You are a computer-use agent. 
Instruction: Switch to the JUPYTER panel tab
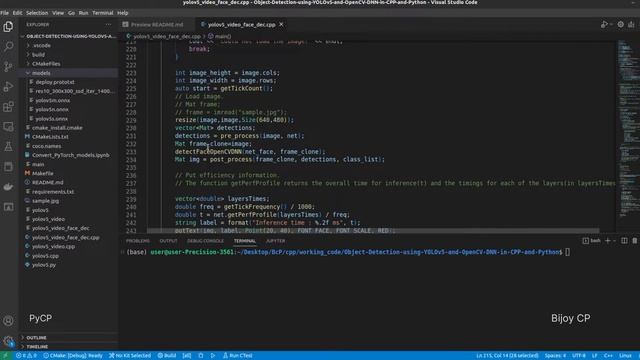(x=276, y=241)
